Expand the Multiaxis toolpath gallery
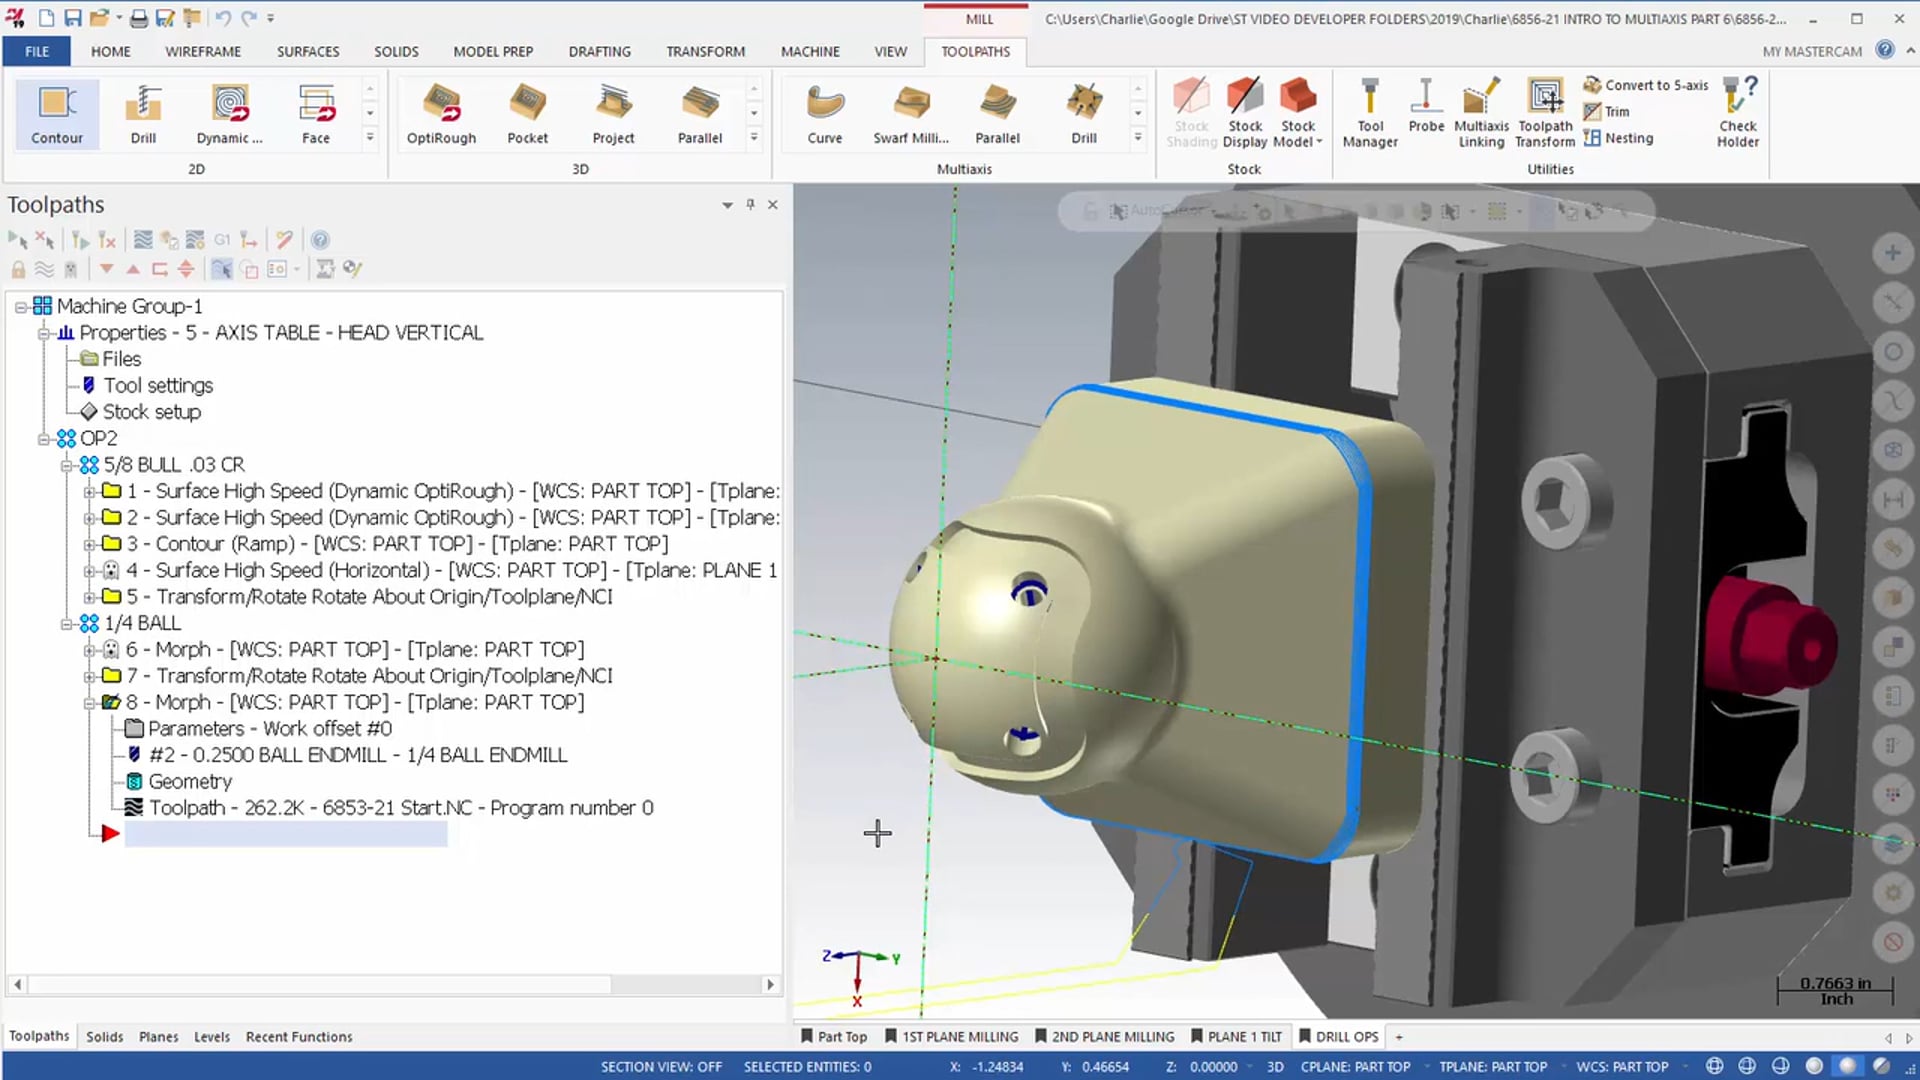The height and width of the screenshot is (1080, 1920). coord(1138,137)
